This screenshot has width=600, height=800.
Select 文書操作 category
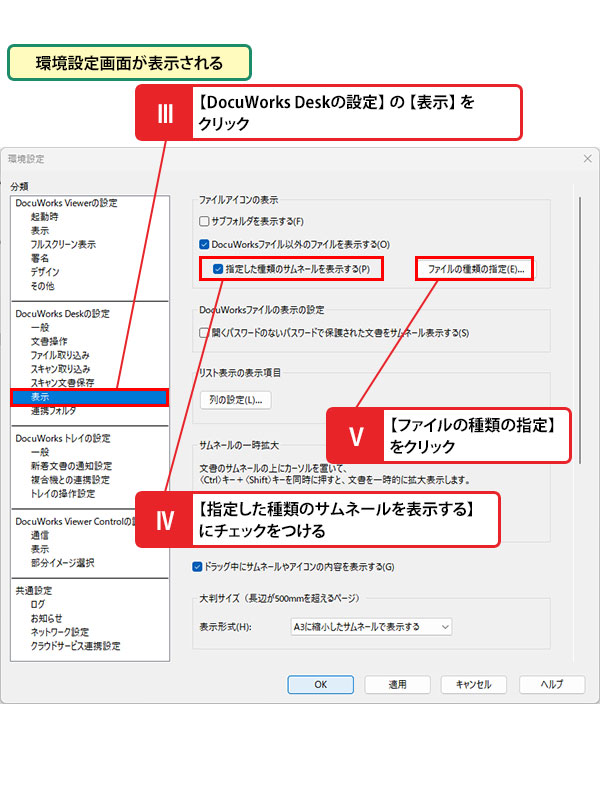tap(49, 341)
